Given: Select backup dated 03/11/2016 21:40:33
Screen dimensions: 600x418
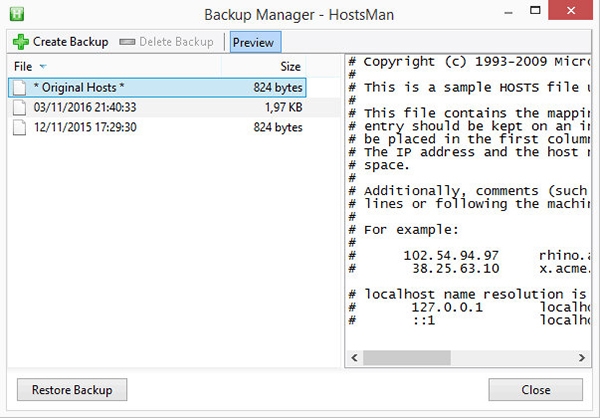Looking at the screenshot, I should point(157,108).
